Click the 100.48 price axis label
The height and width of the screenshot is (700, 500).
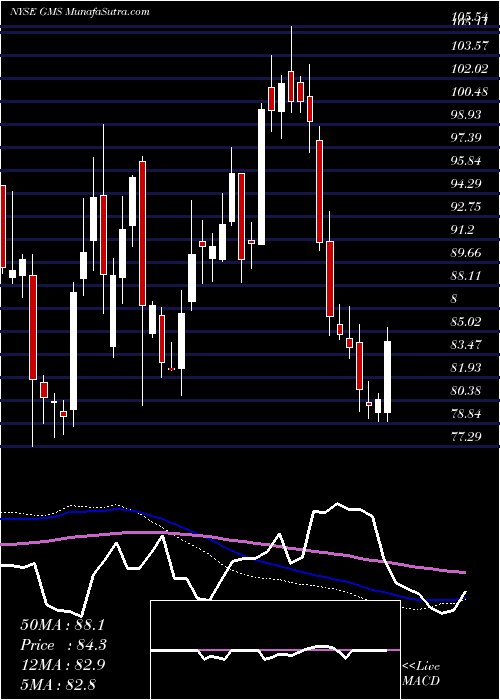469,92
